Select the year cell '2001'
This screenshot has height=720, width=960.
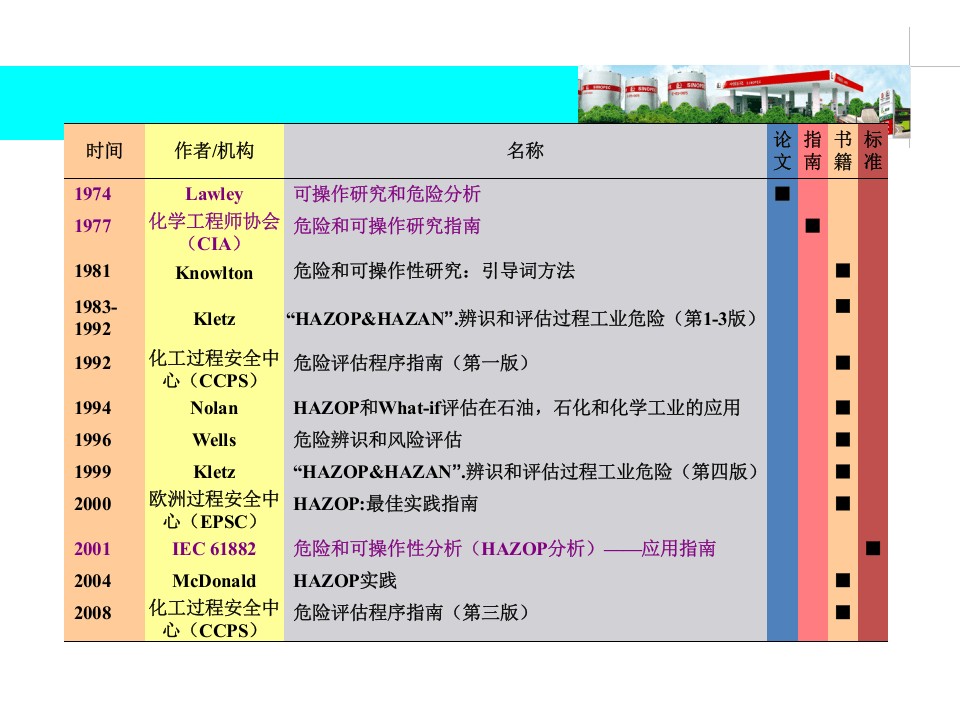[x=92, y=549]
